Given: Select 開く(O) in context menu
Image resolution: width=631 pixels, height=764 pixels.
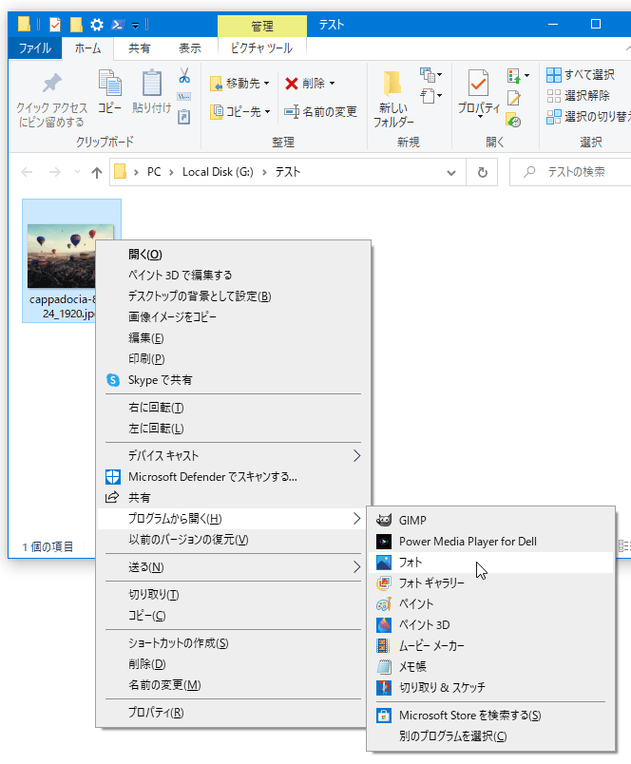Looking at the screenshot, I should click(233, 254).
